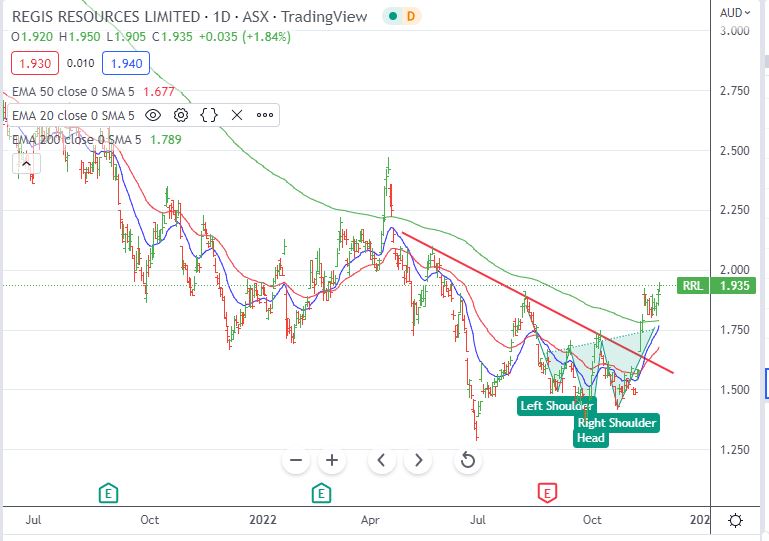This screenshot has width=769, height=541.
Task: Click the 1.250 price axis label
Action: (x=734, y=450)
